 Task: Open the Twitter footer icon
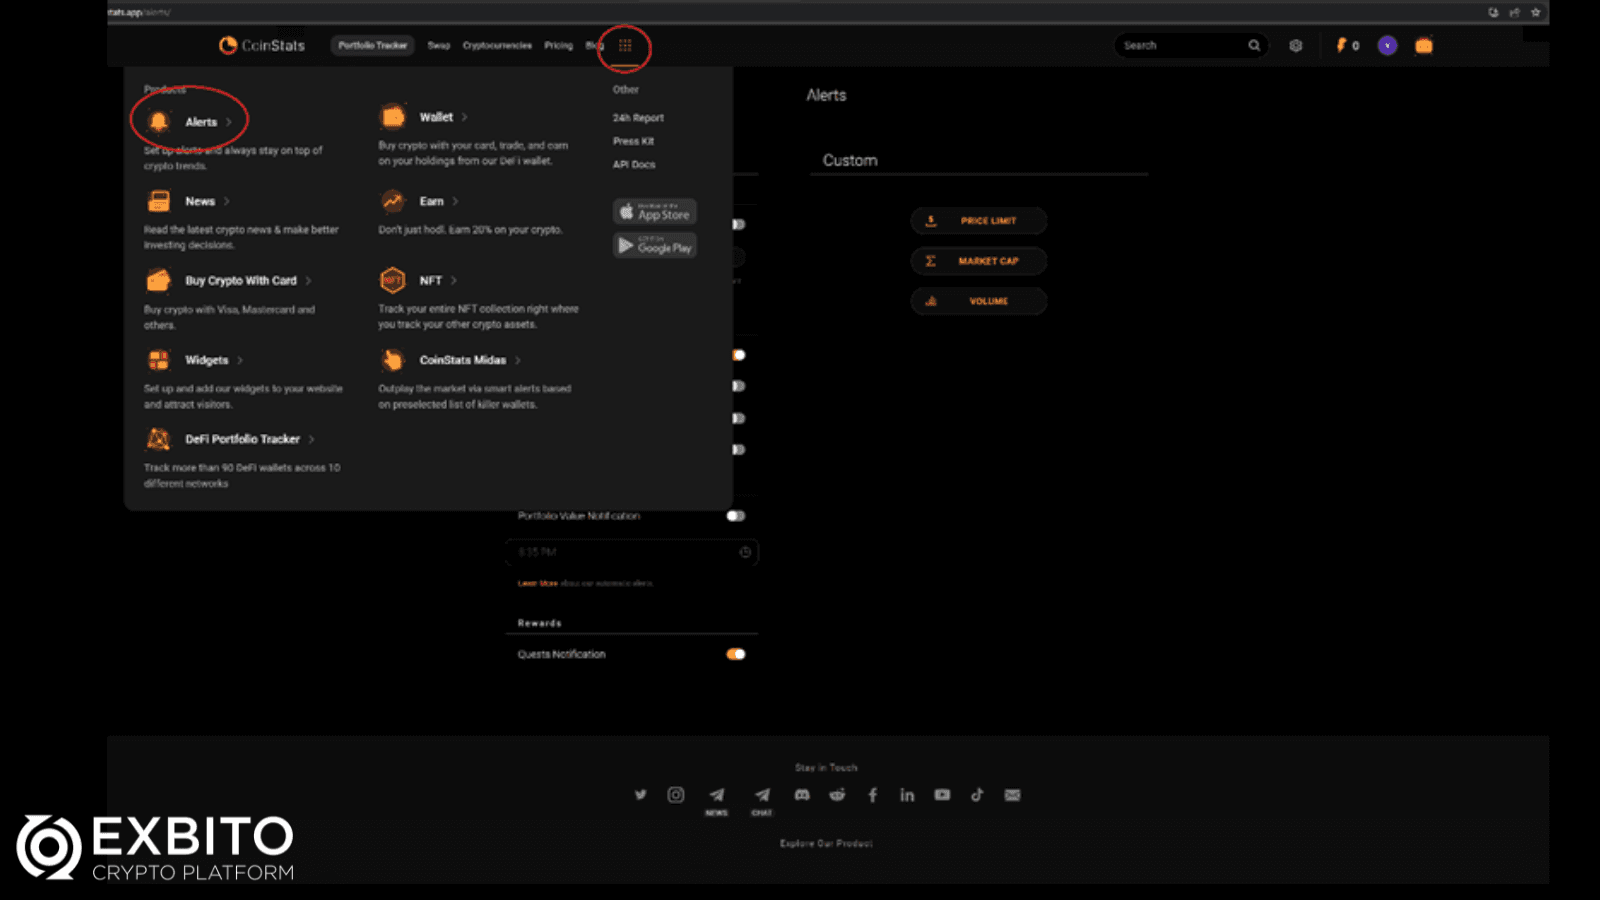641,795
